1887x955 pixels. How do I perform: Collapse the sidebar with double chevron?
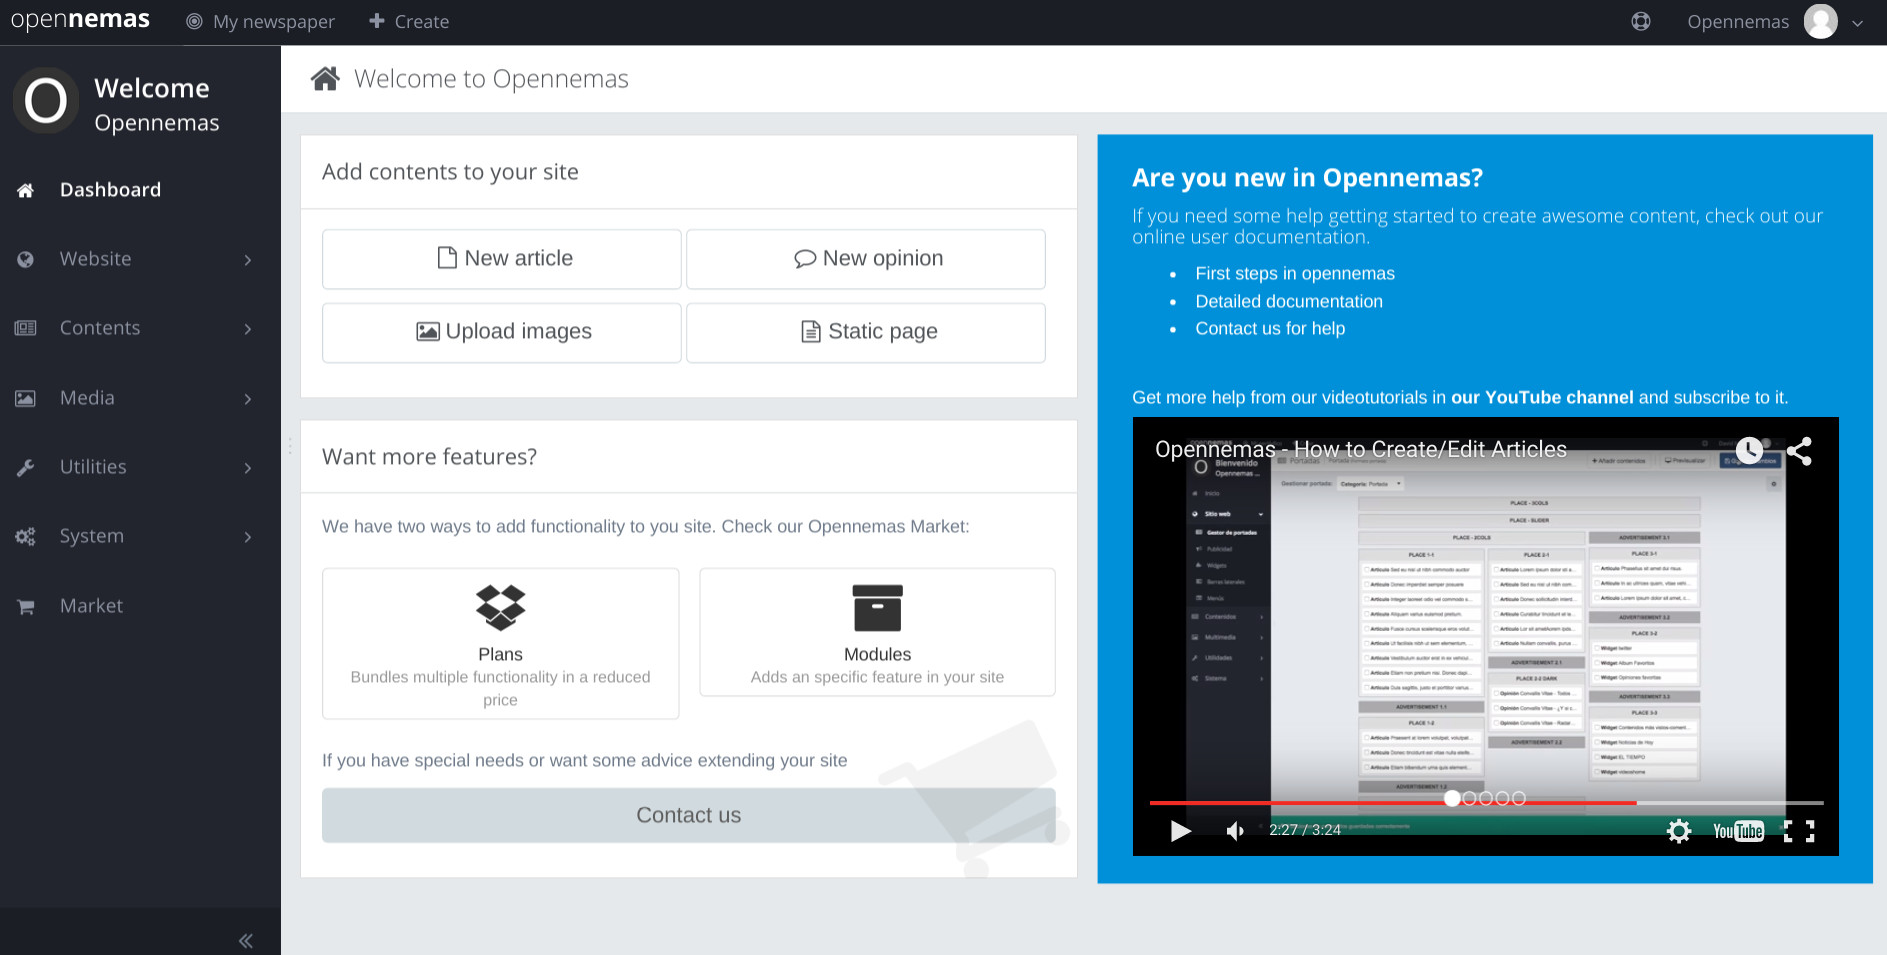[246, 941]
